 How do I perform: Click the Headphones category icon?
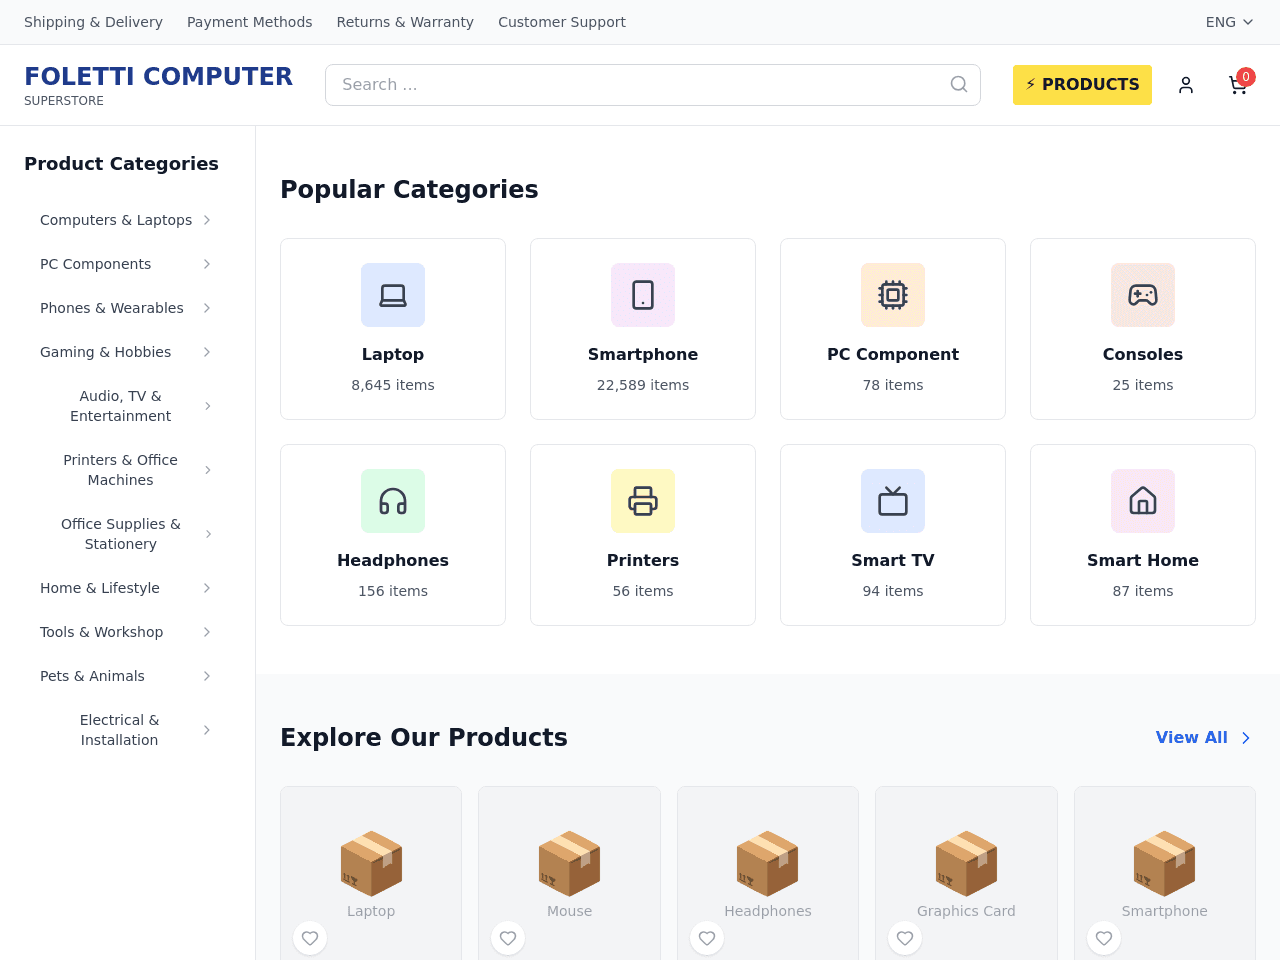click(393, 501)
